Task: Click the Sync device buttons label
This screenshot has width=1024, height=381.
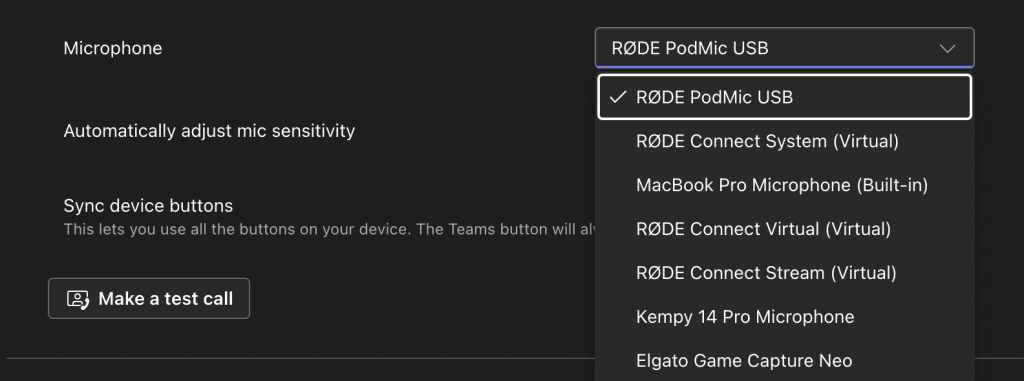Action: [x=148, y=205]
